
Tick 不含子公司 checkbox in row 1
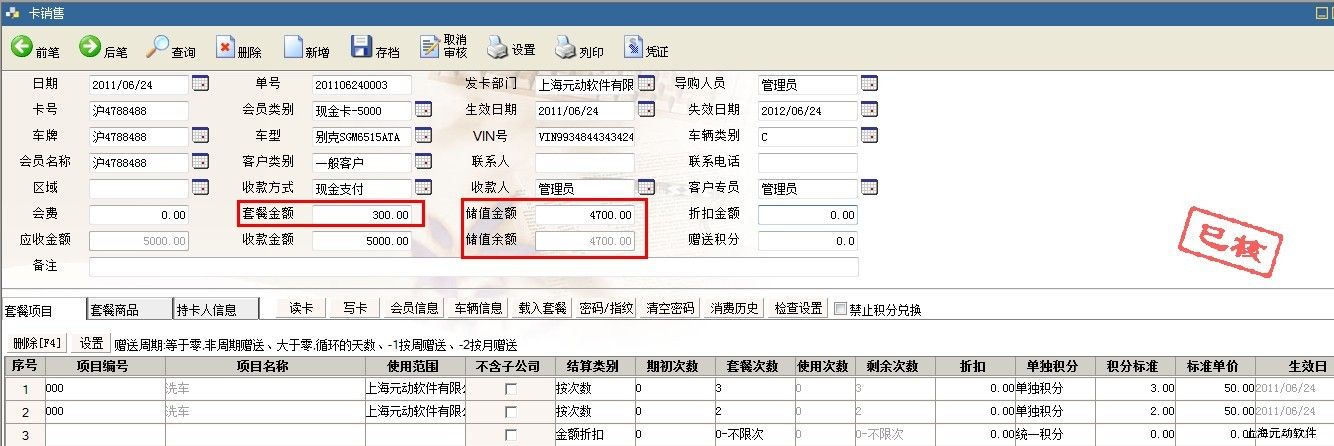(x=511, y=389)
